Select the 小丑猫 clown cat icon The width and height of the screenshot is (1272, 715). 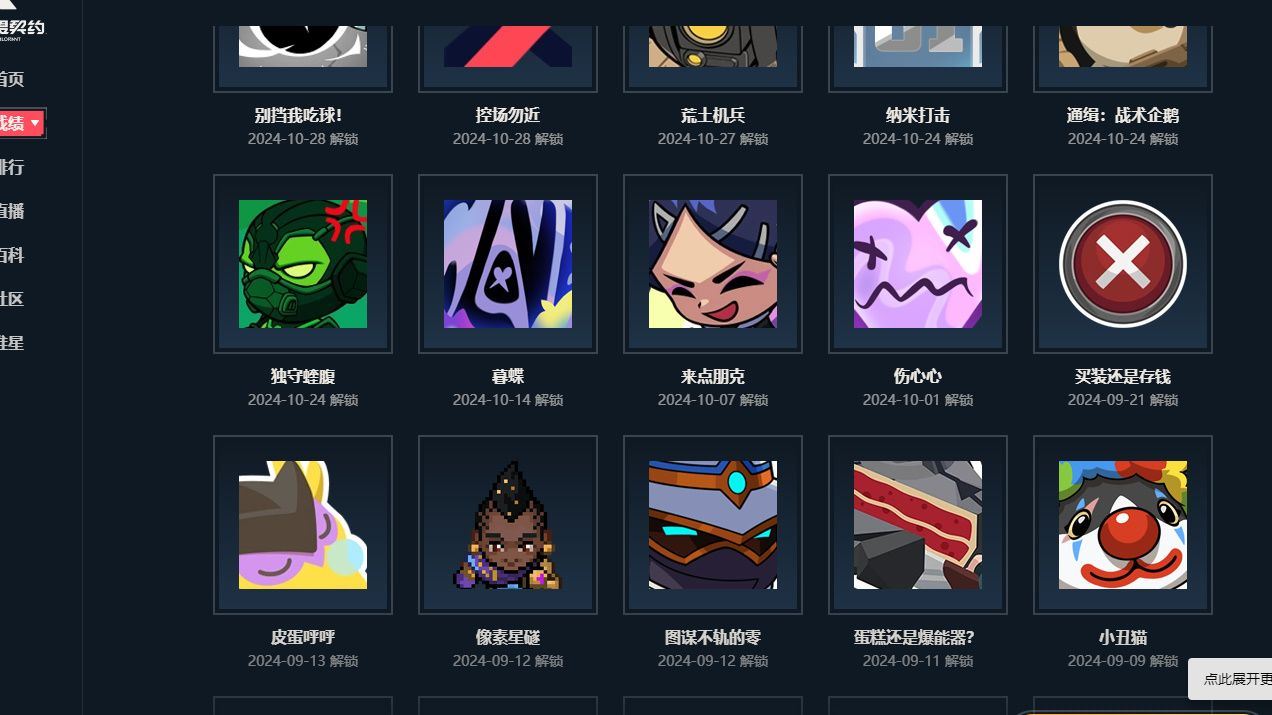(x=1123, y=525)
